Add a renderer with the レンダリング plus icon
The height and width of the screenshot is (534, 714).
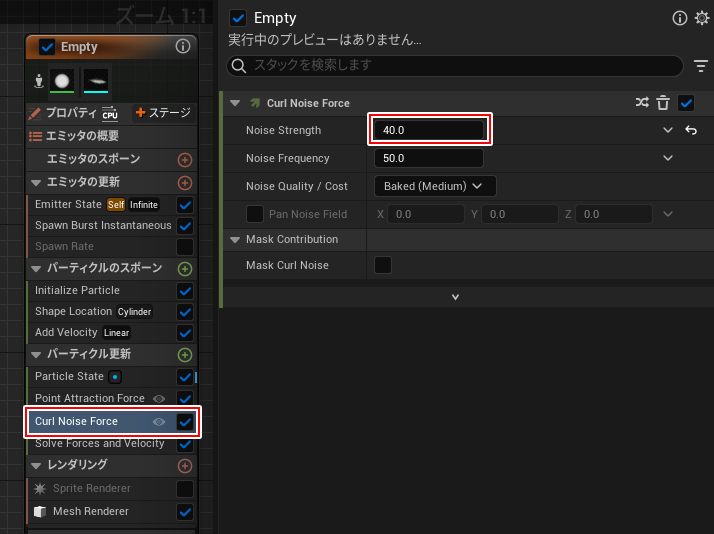pos(184,466)
